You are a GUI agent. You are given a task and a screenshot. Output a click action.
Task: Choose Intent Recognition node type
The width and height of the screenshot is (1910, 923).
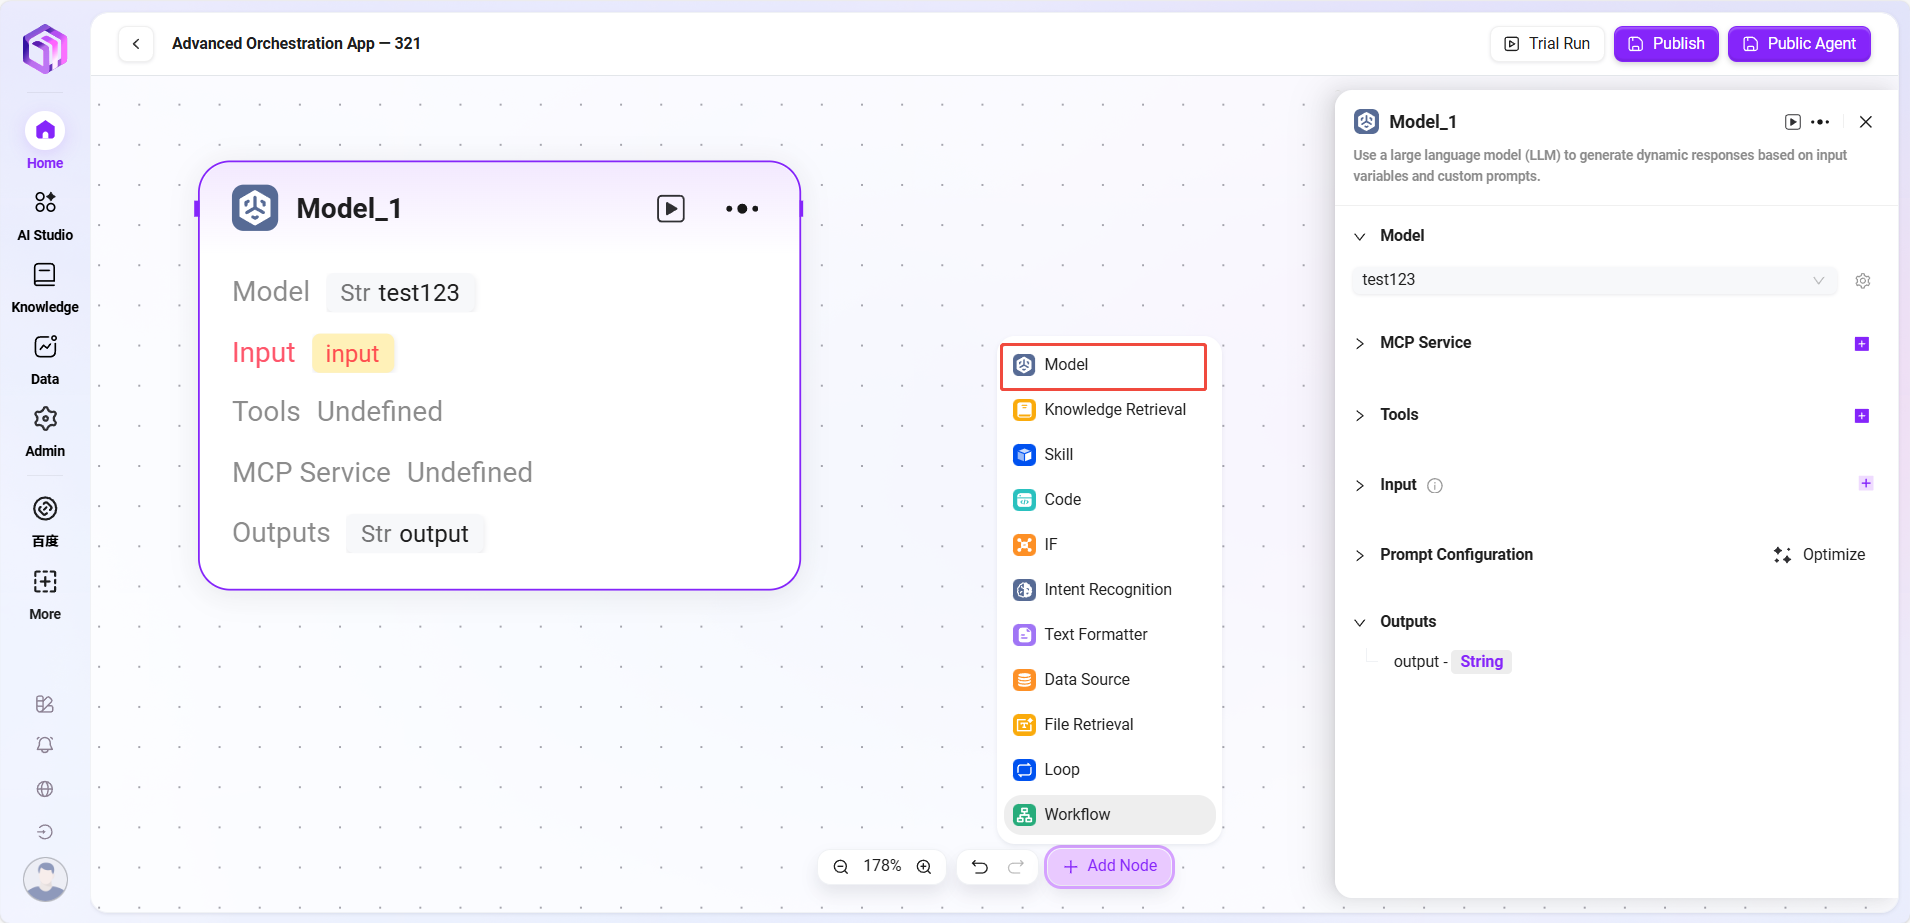click(x=1107, y=590)
